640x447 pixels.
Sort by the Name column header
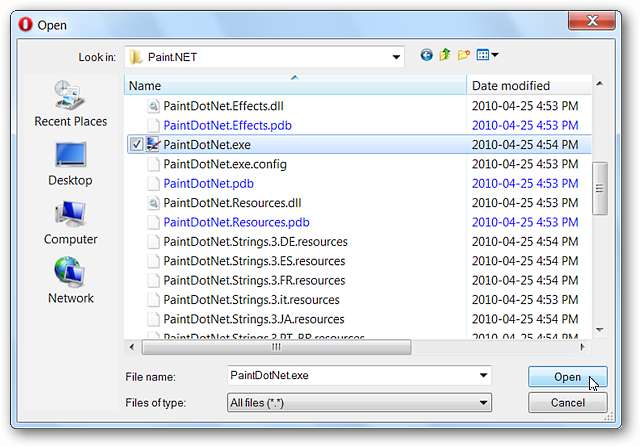coord(295,85)
